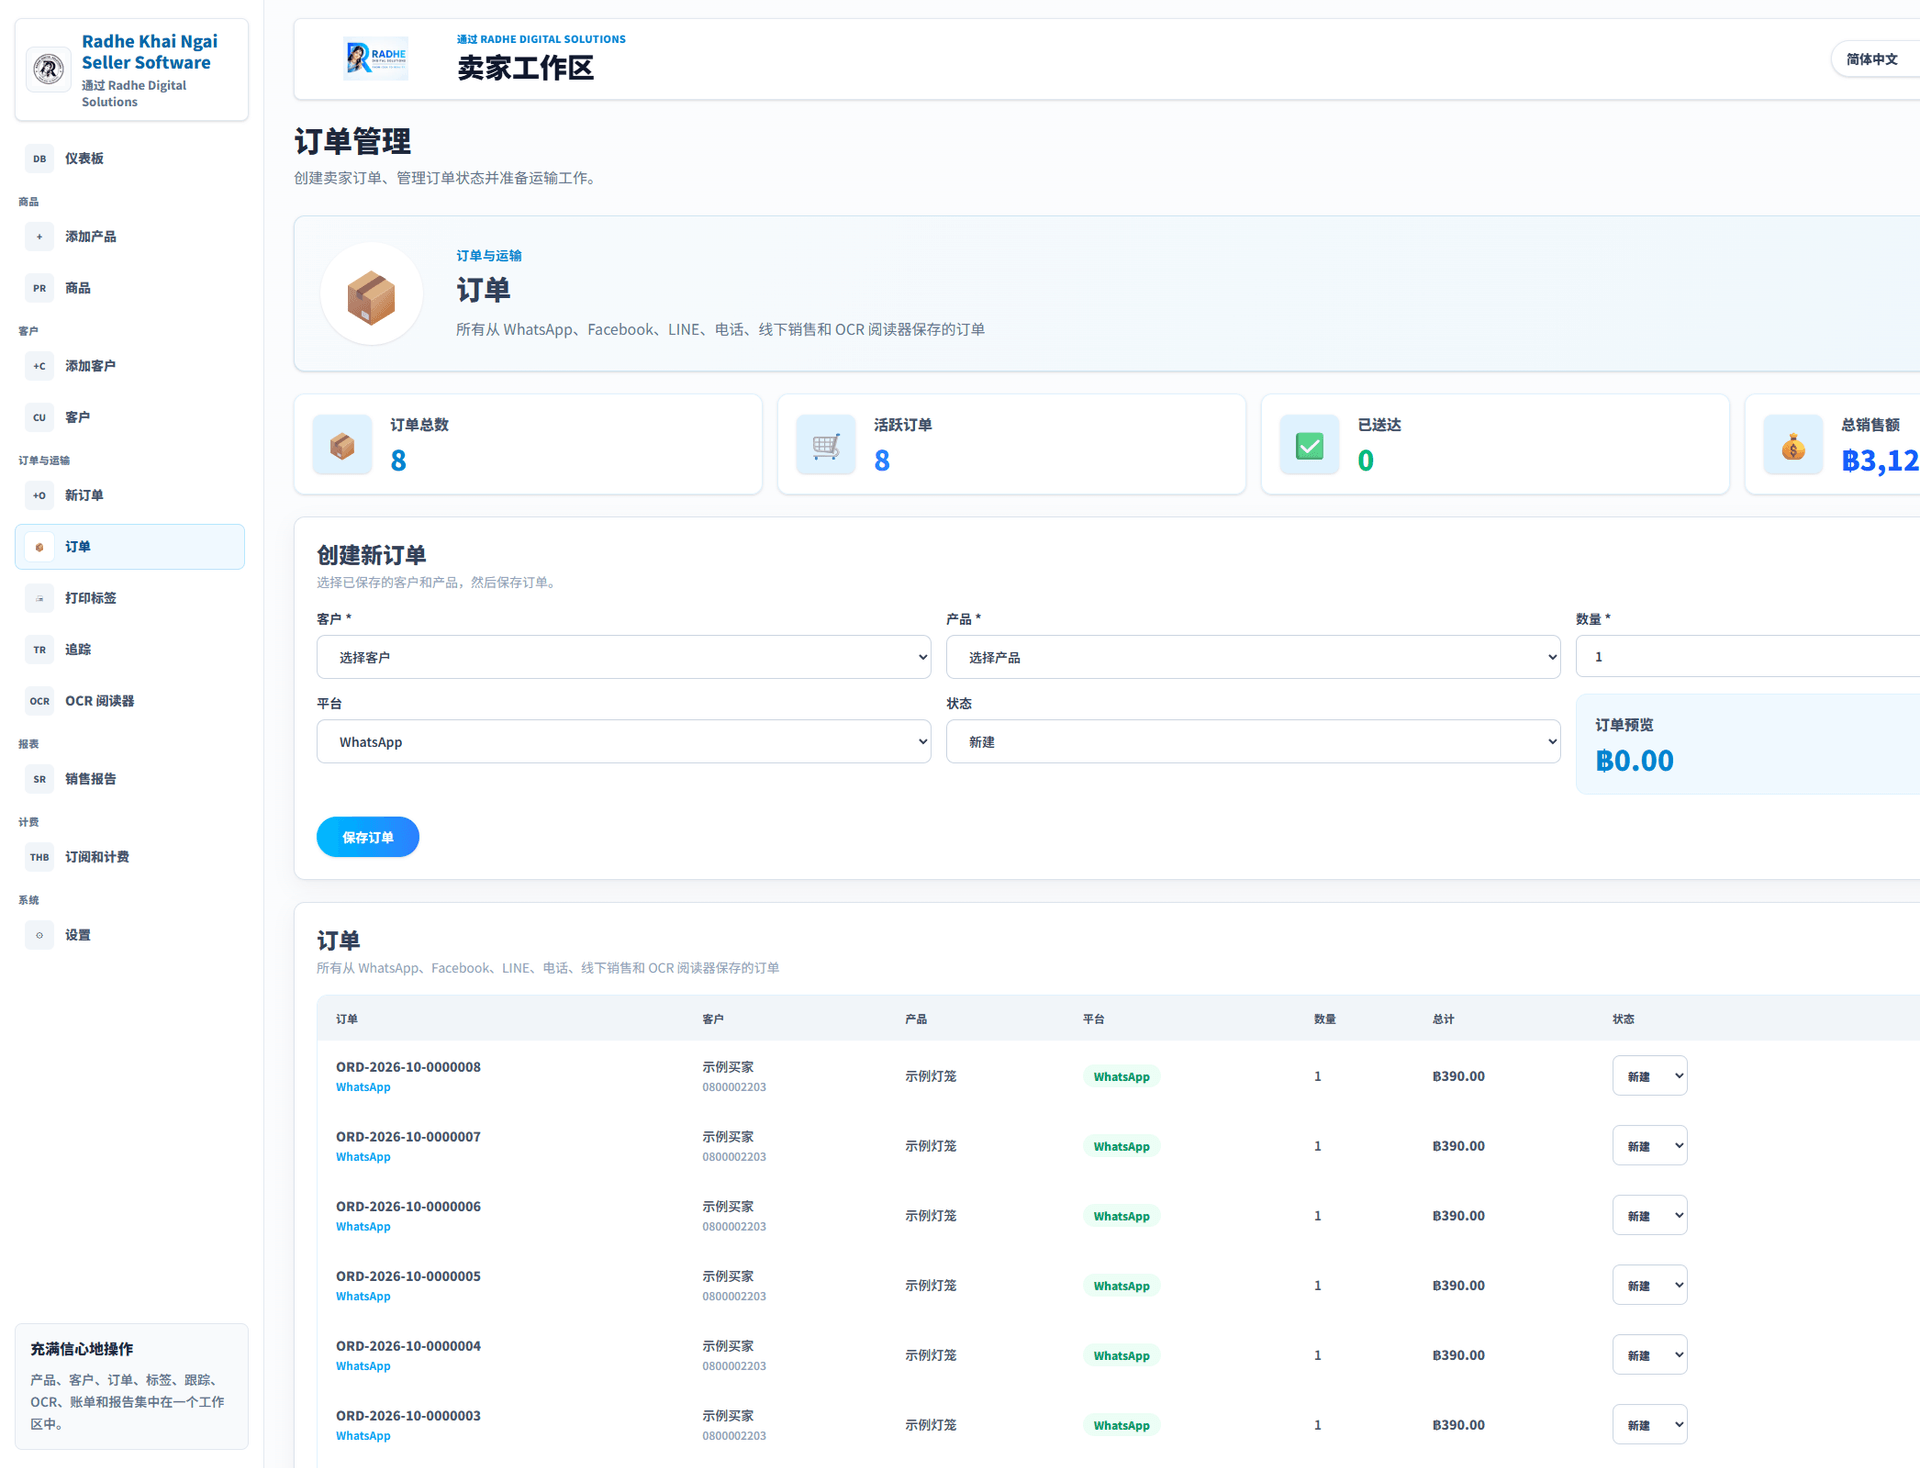
Task: Open the 简体中文 language selector
Action: coord(1874,59)
